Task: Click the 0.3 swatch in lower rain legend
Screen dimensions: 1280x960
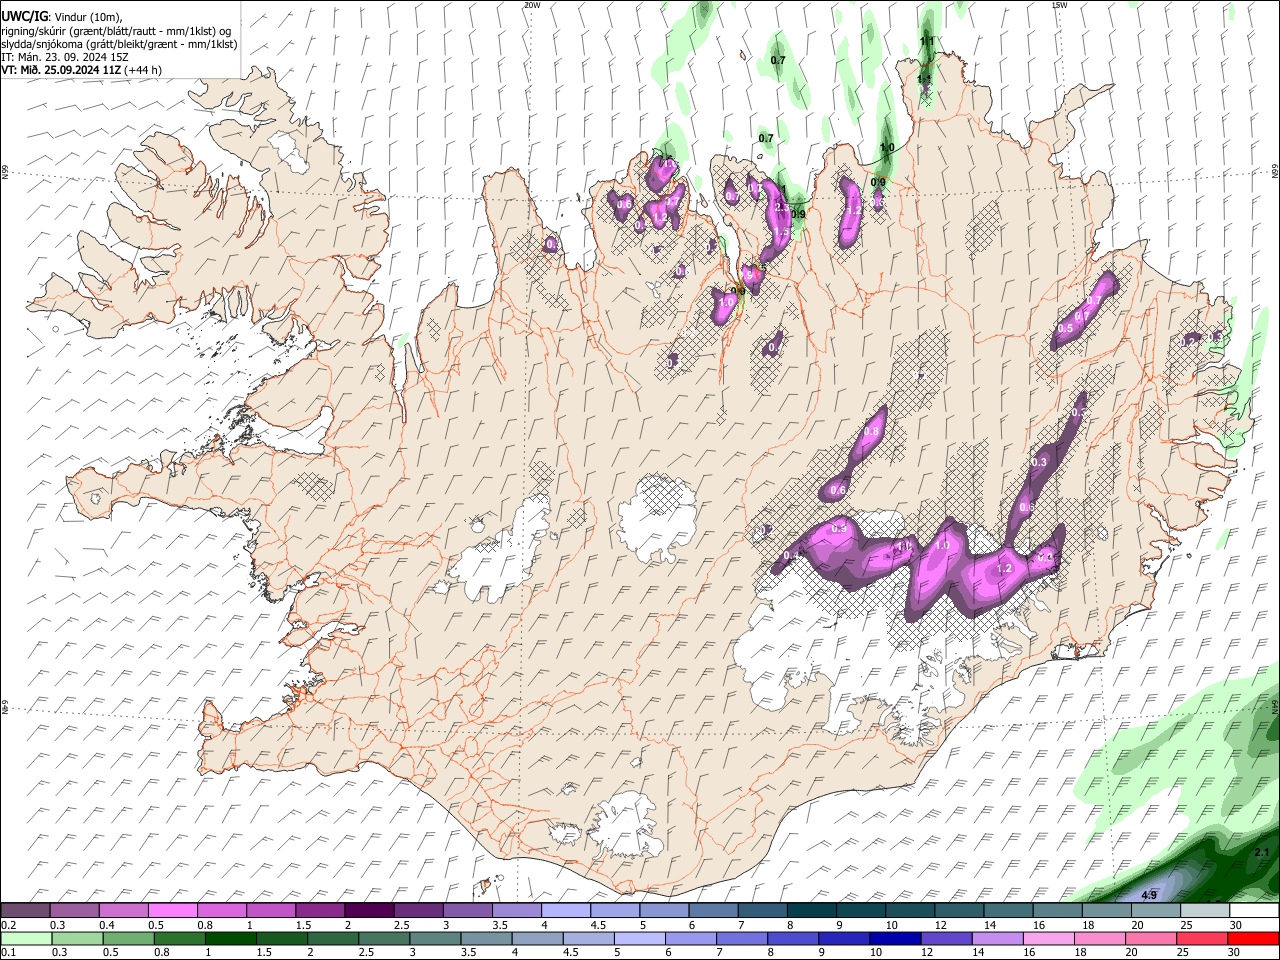Action: (77, 938)
